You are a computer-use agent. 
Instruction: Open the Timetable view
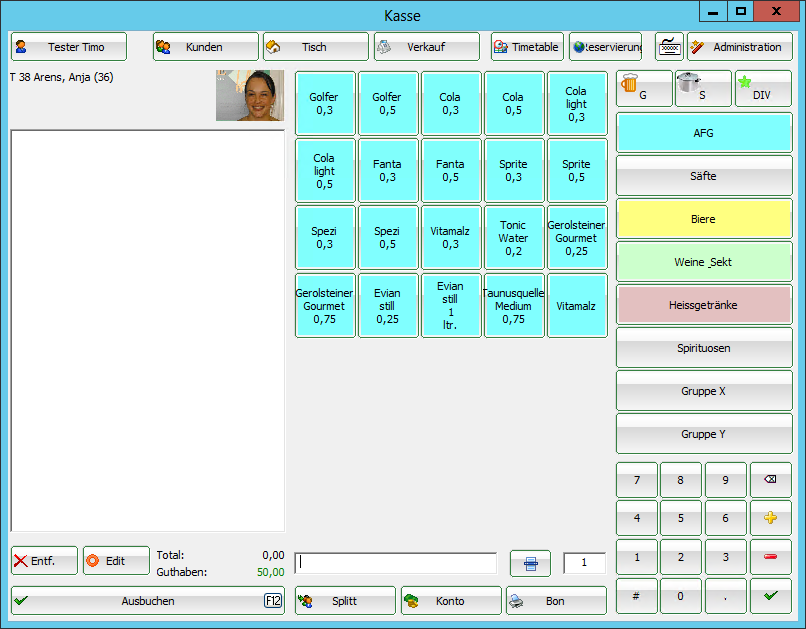(527, 47)
